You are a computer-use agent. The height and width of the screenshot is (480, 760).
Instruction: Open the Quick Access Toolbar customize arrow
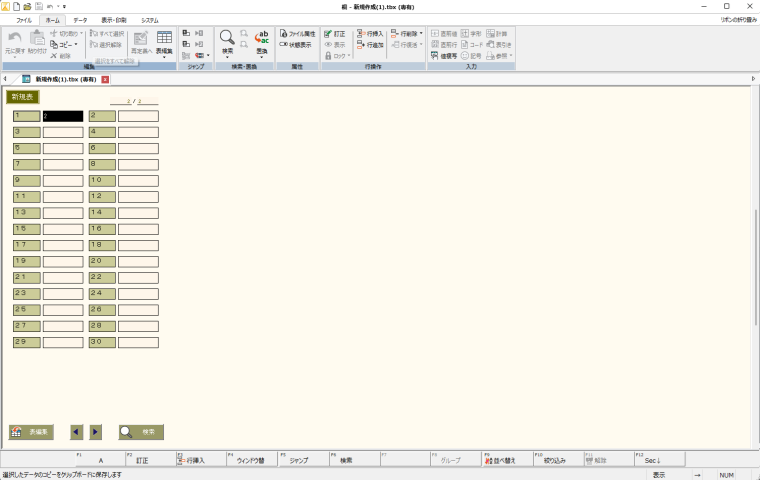(64, 6)
